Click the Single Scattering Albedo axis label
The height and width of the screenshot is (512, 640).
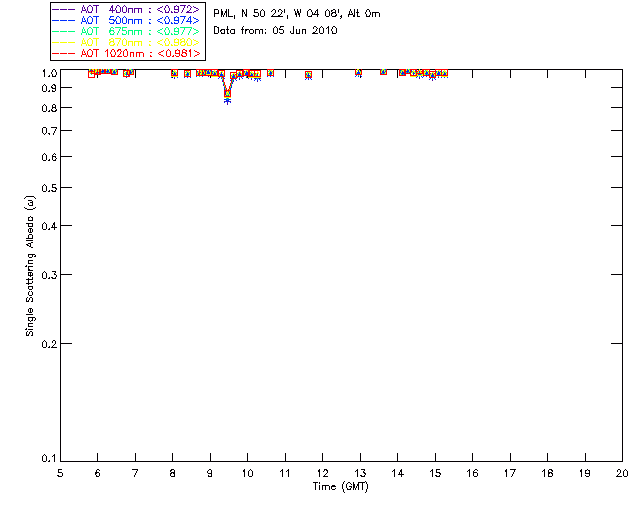30,266
